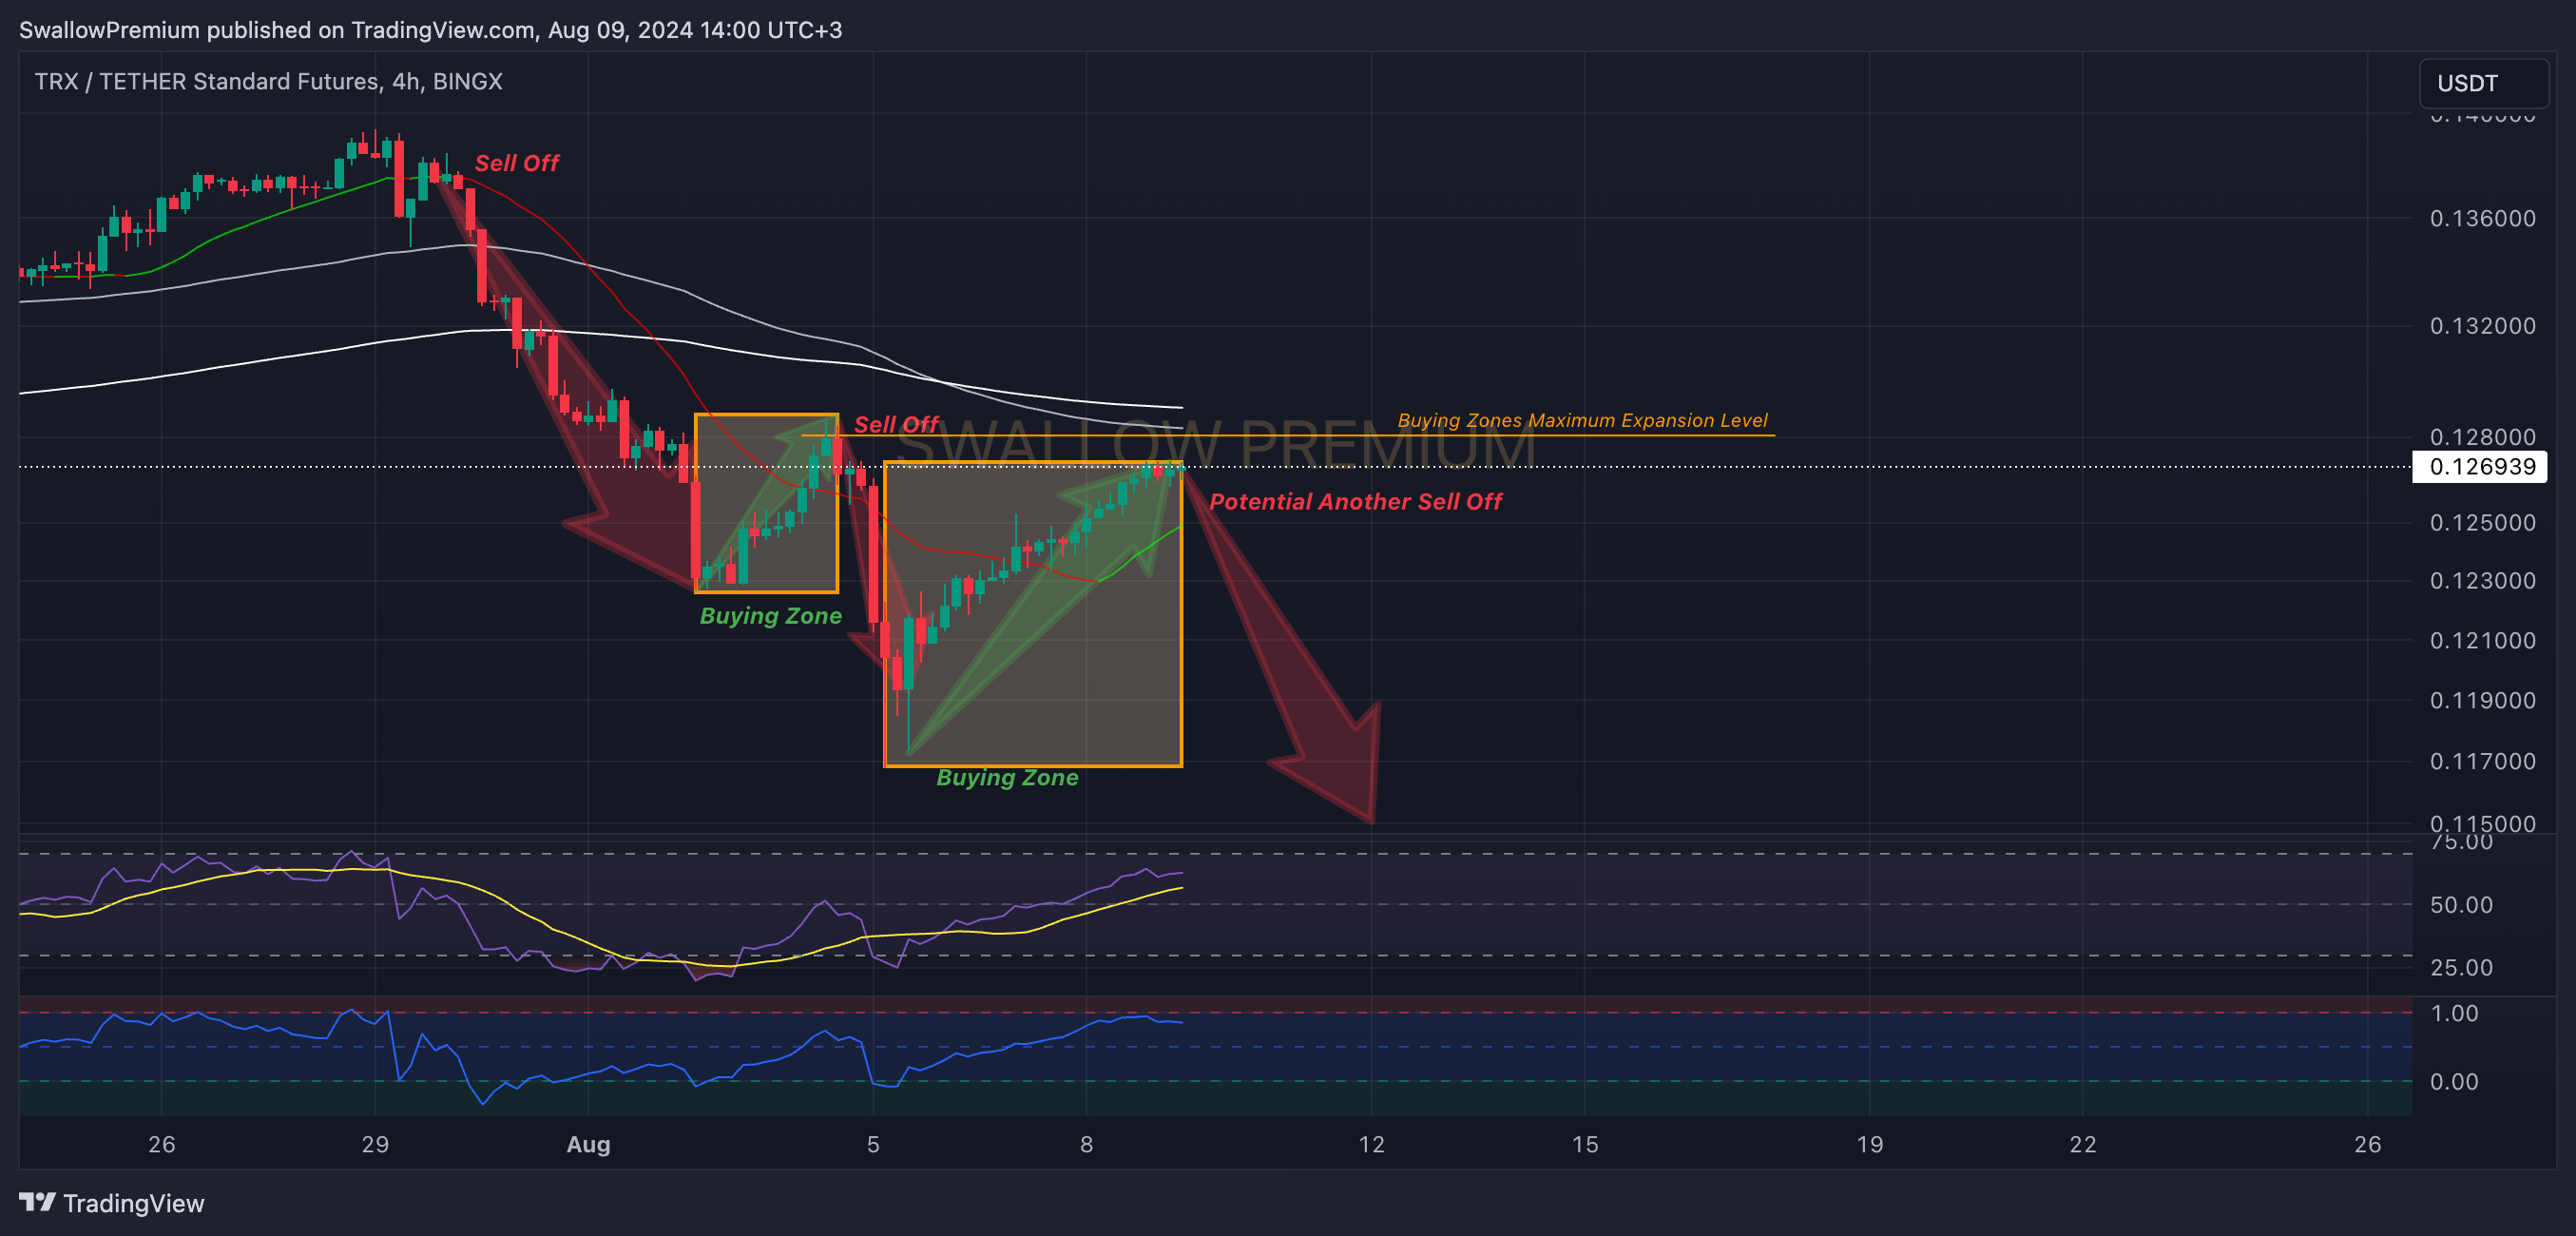Click the 0.00 oscillator scale label

click(x=2454, y=1082)
